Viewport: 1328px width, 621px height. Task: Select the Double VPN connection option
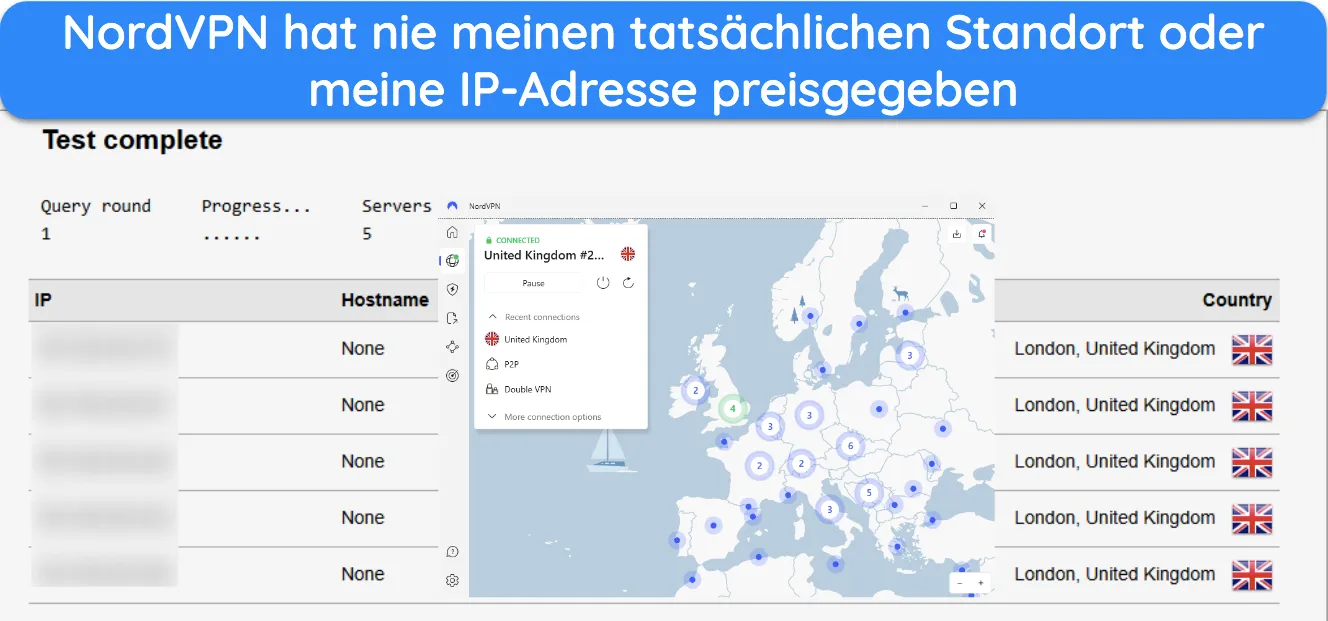(x=518, y=389)
